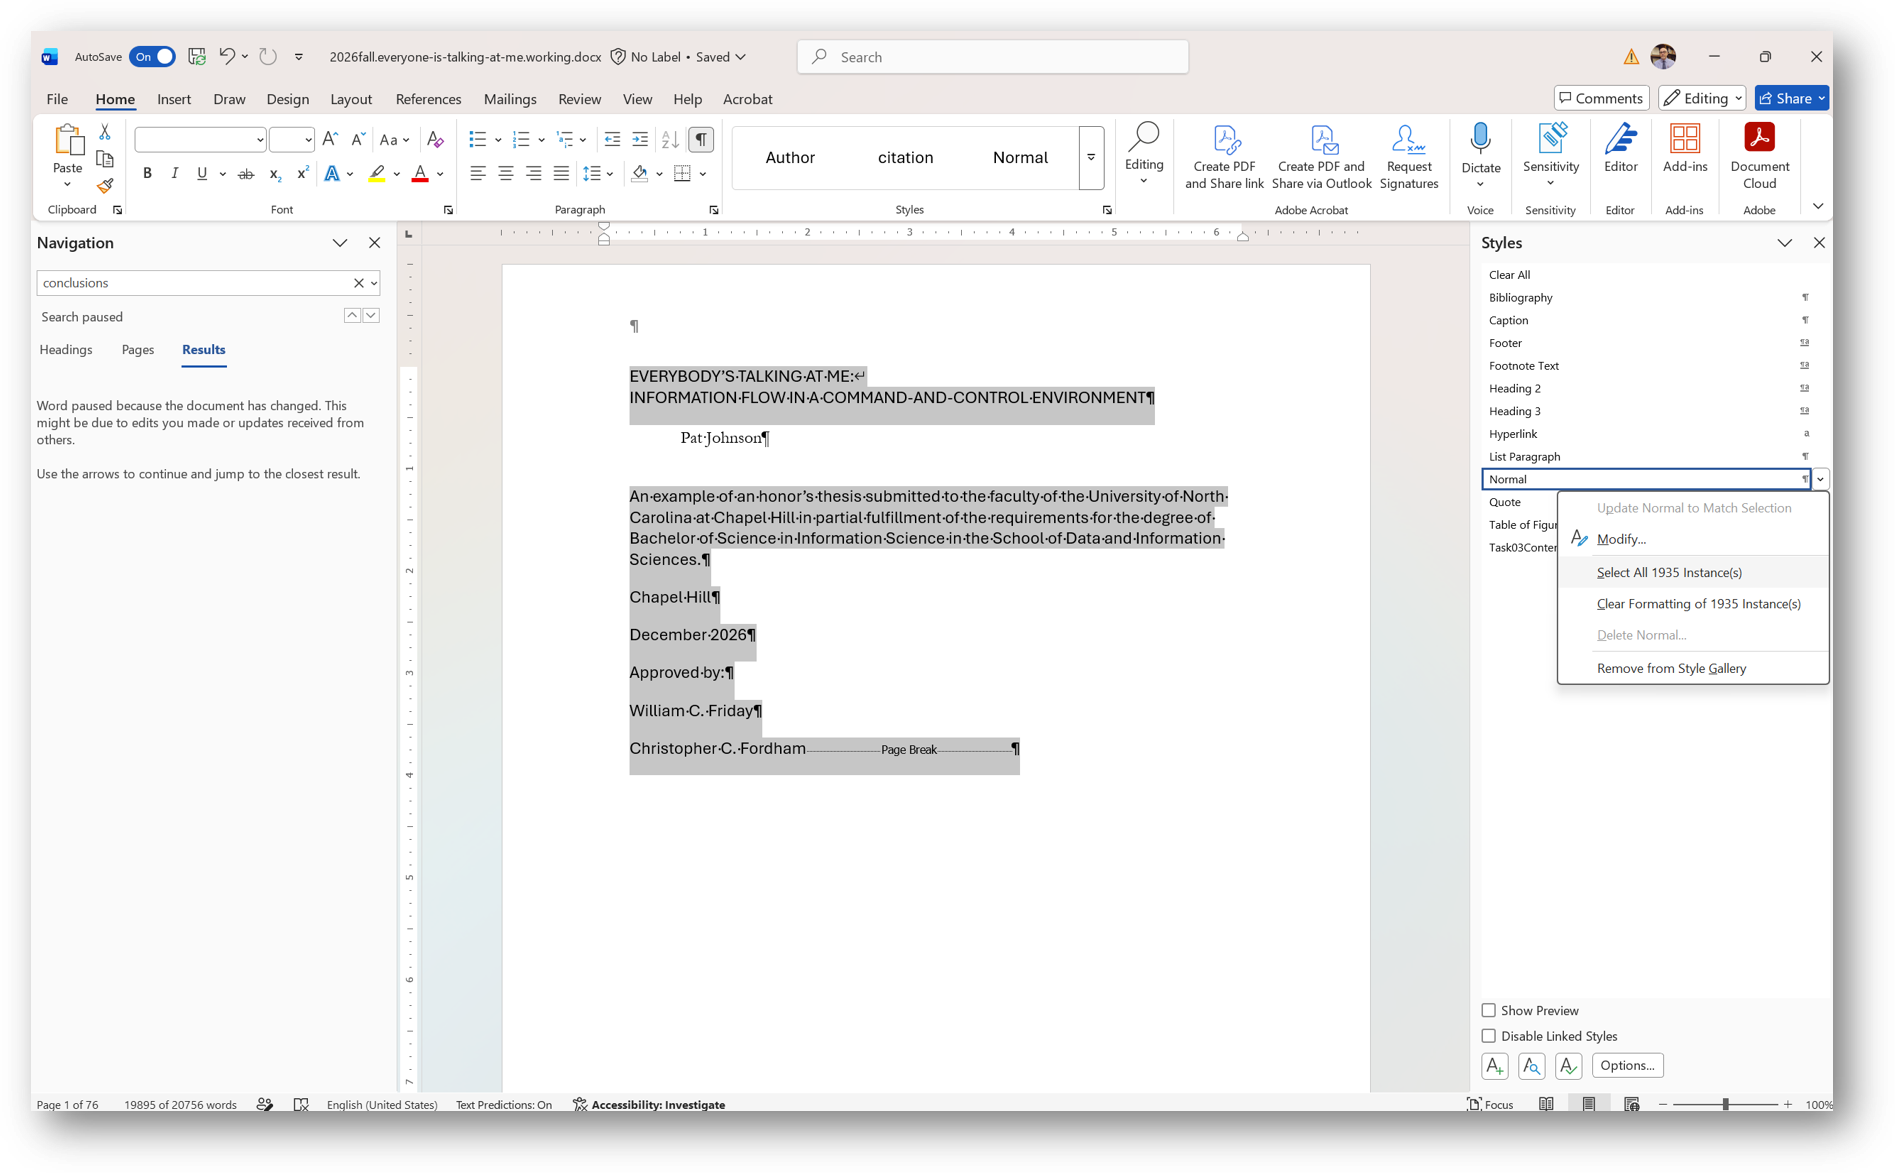Open the References ribbon tab

point(428,99)
